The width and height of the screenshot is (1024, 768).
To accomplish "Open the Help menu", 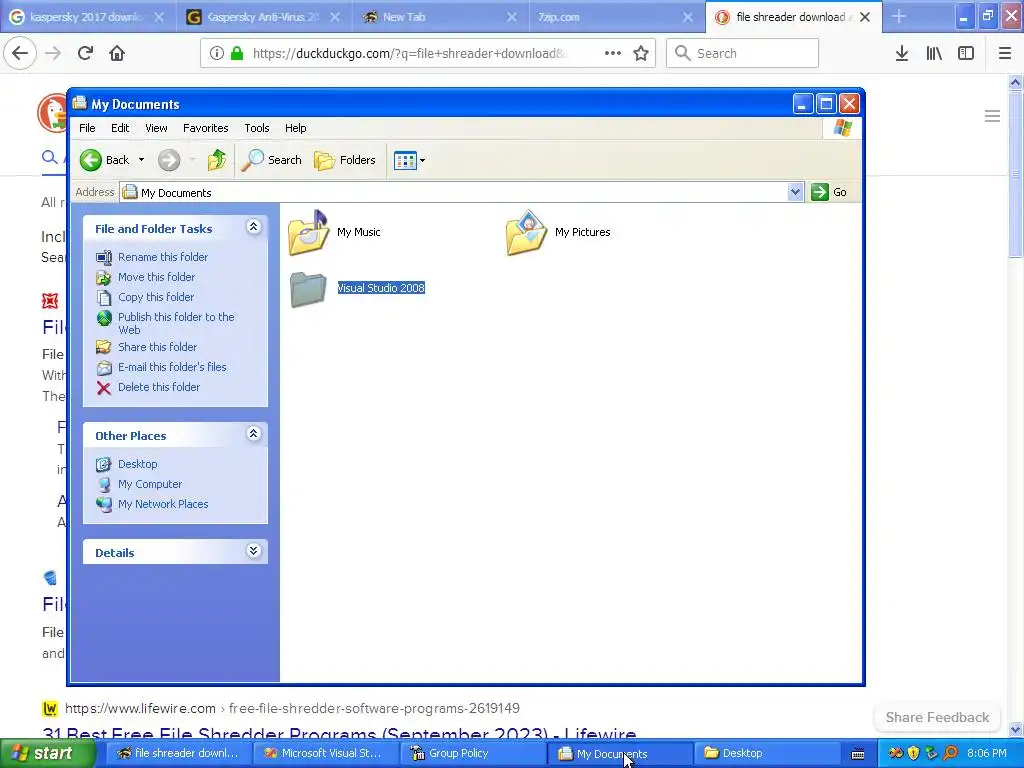I will (295, 128).
